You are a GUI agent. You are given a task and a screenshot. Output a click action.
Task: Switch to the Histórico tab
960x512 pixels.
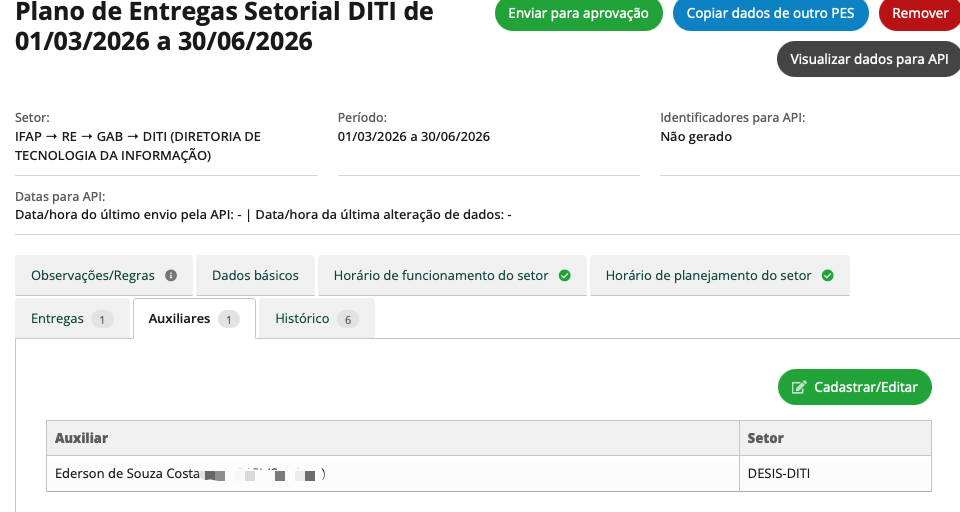[x=302, y=319]
